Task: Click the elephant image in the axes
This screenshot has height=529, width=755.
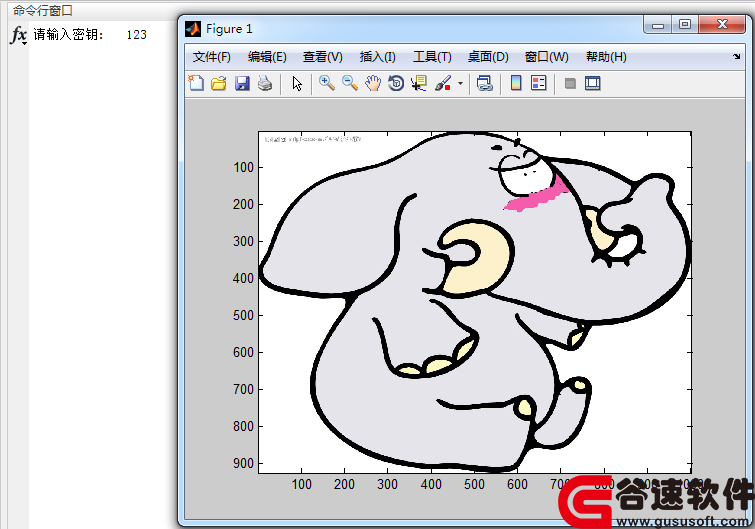Action: 475,302
